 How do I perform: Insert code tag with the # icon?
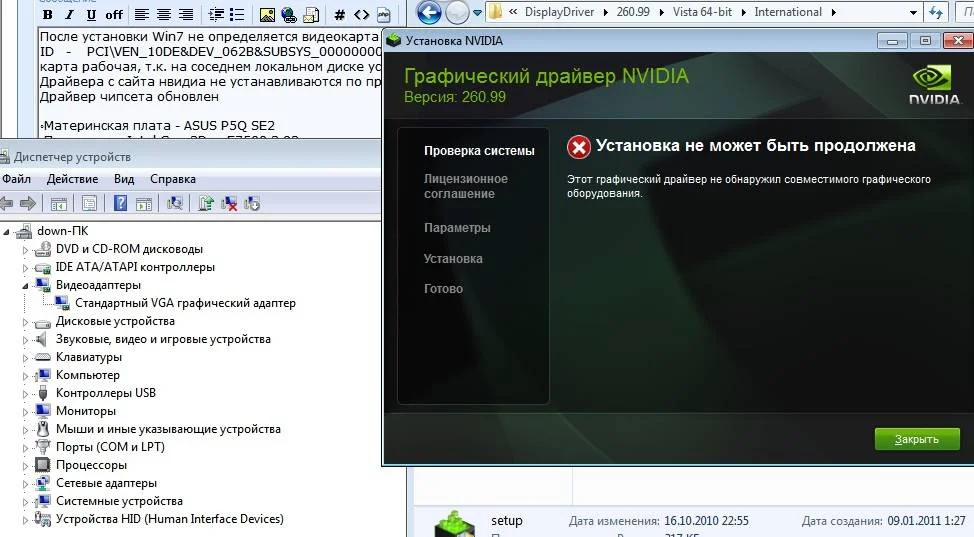tap(340, 14)
